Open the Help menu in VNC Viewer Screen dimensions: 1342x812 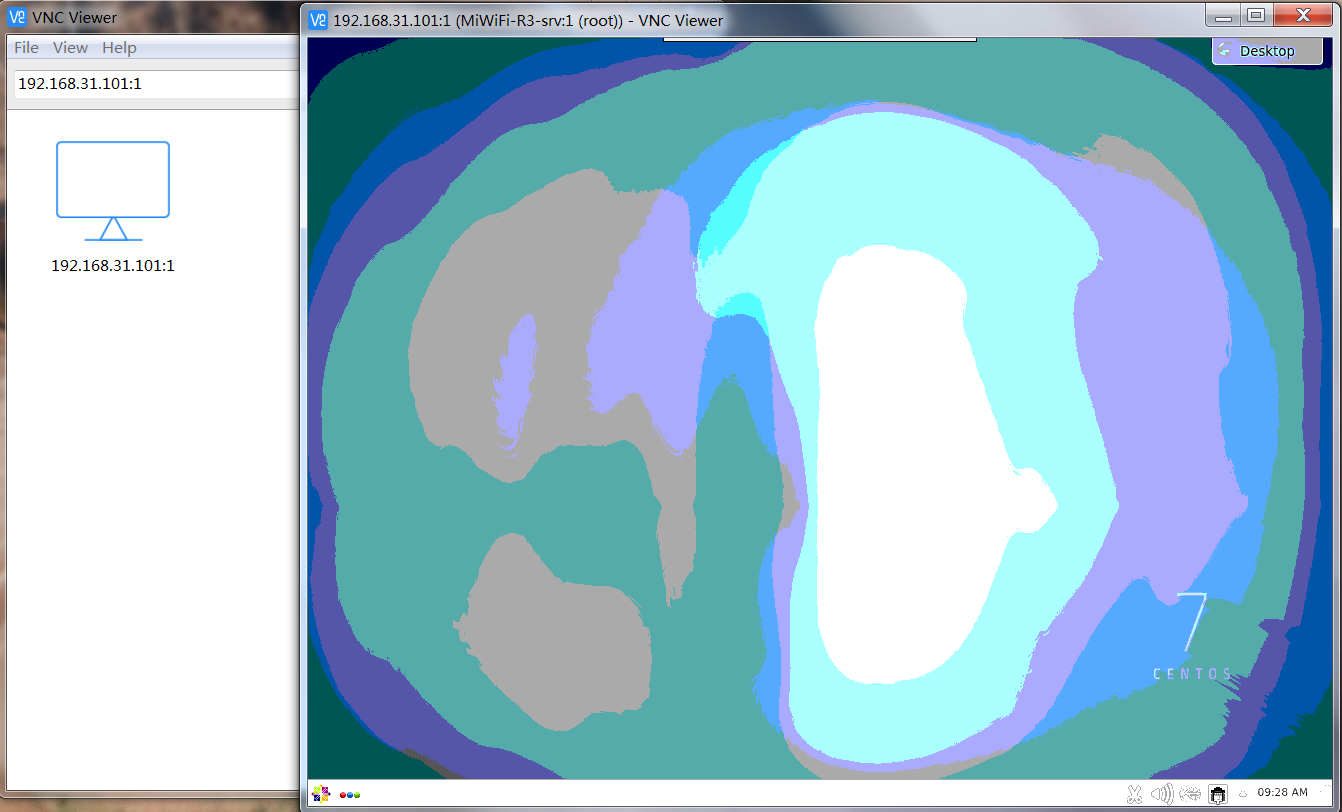click(119, 48)
